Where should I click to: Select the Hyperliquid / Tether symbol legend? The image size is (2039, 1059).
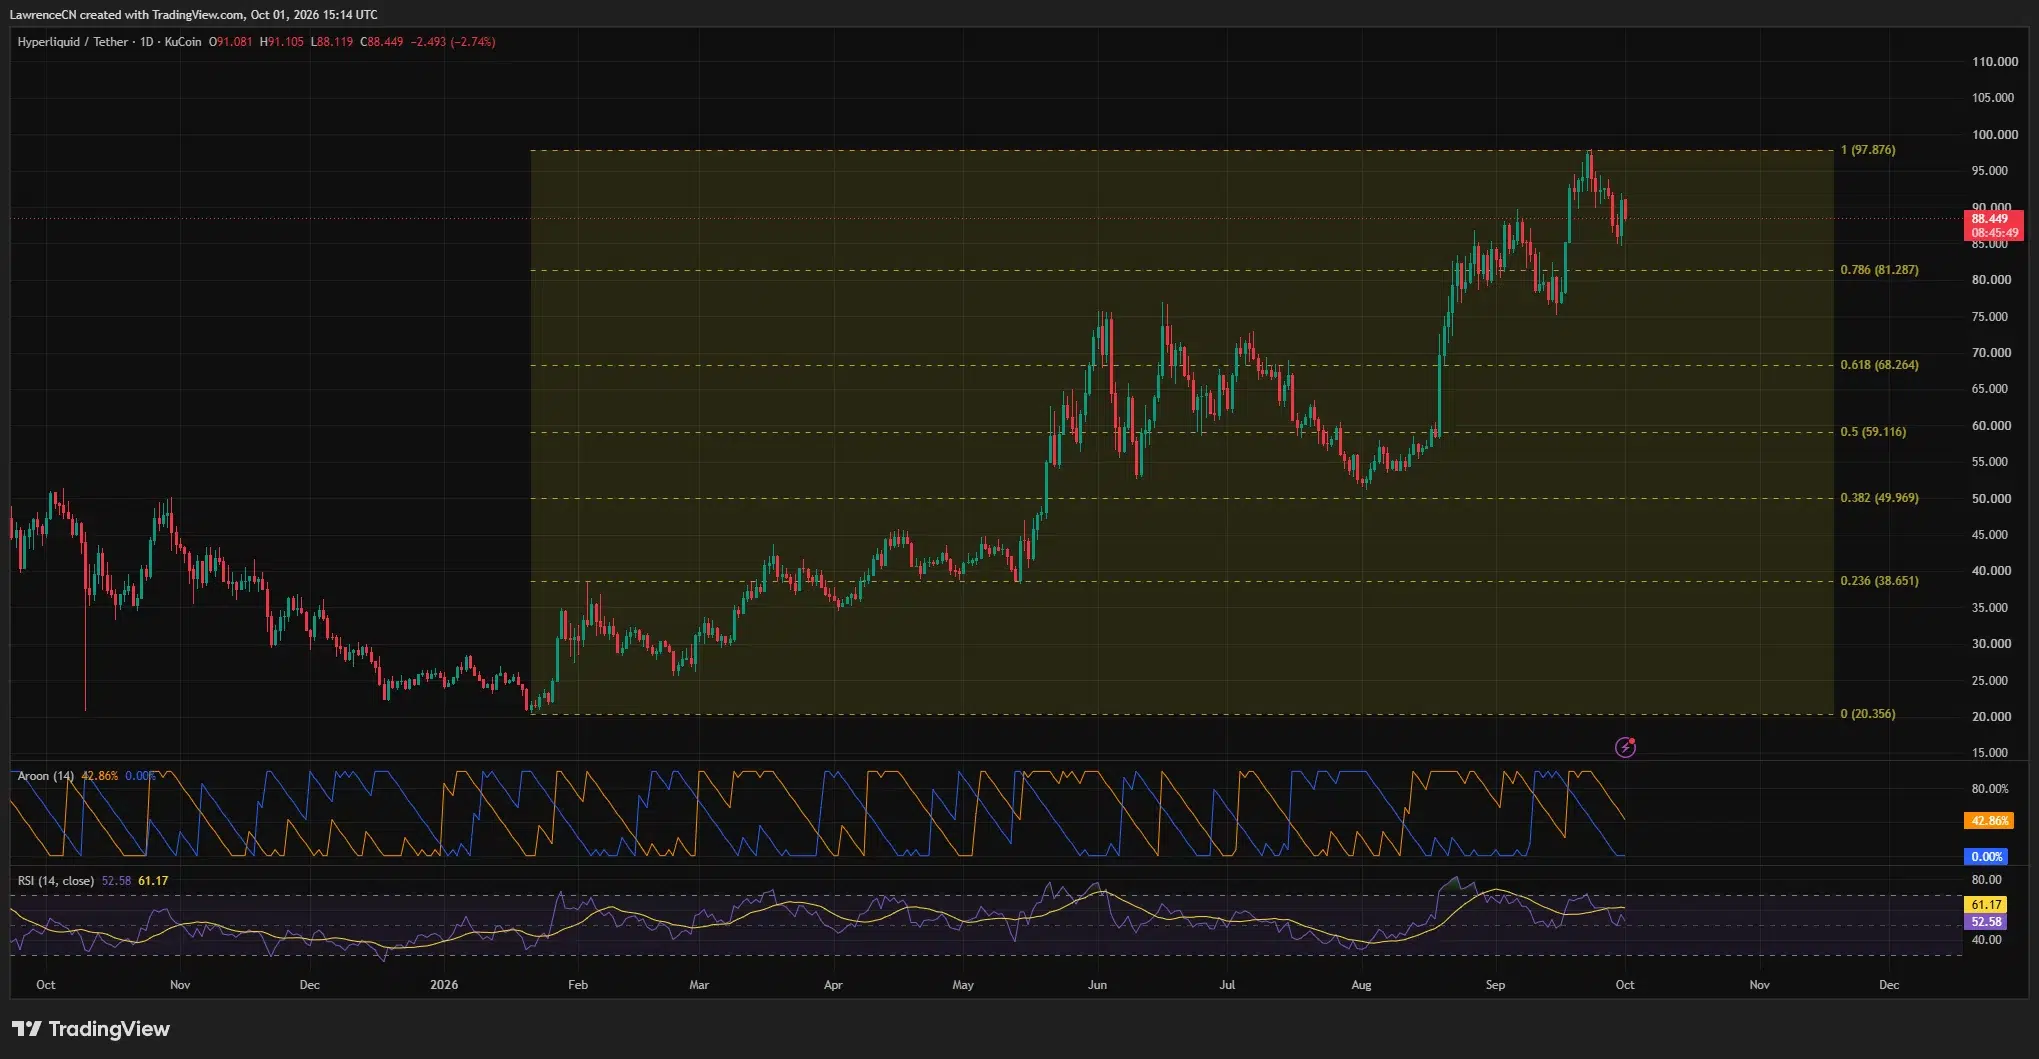click(109, 42)
